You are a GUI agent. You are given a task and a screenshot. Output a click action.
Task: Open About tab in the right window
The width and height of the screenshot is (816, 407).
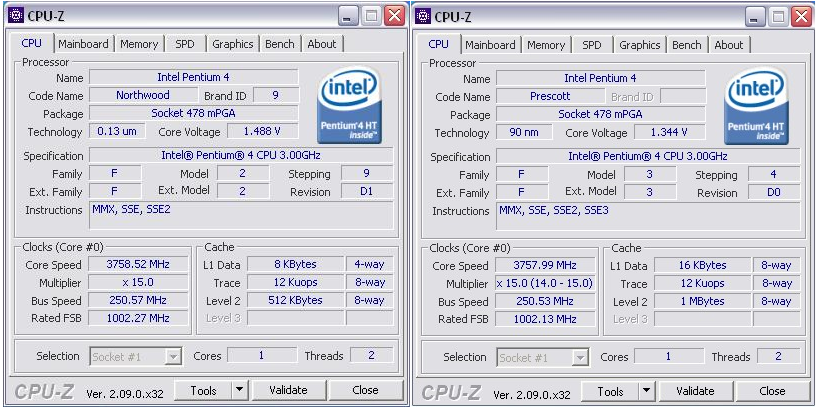click(x=729, y=45)
